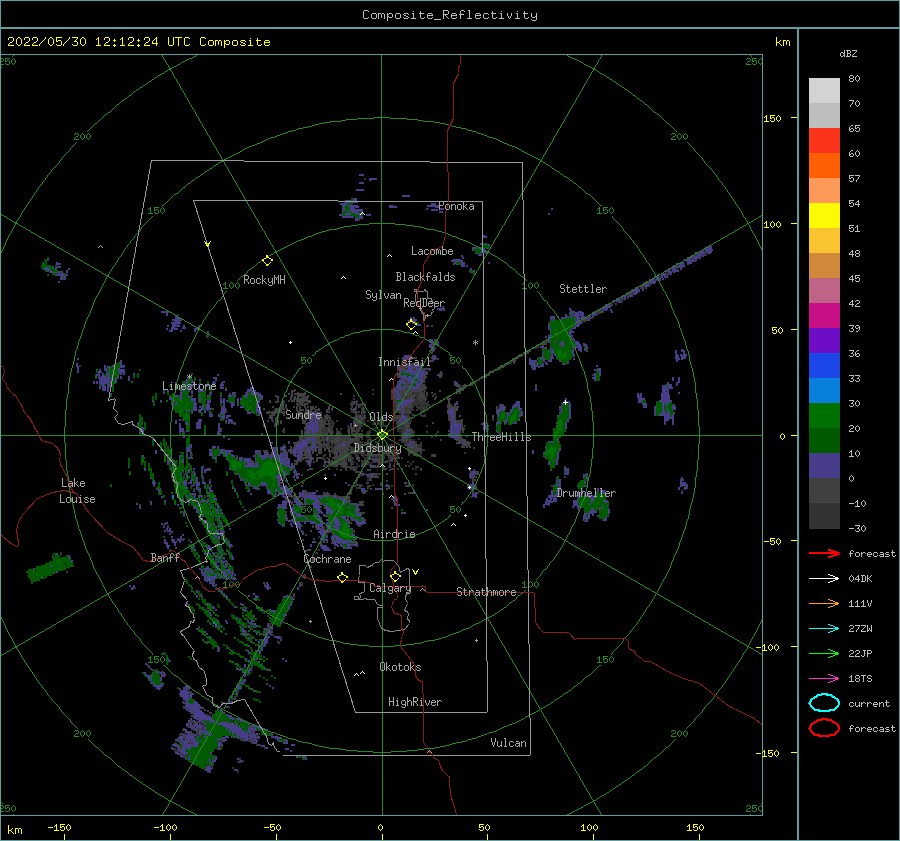900x841 pixels.
Task: Click the blue 36 dBZ color swatch
Action: pyautogui.click(x=824, y=366)
